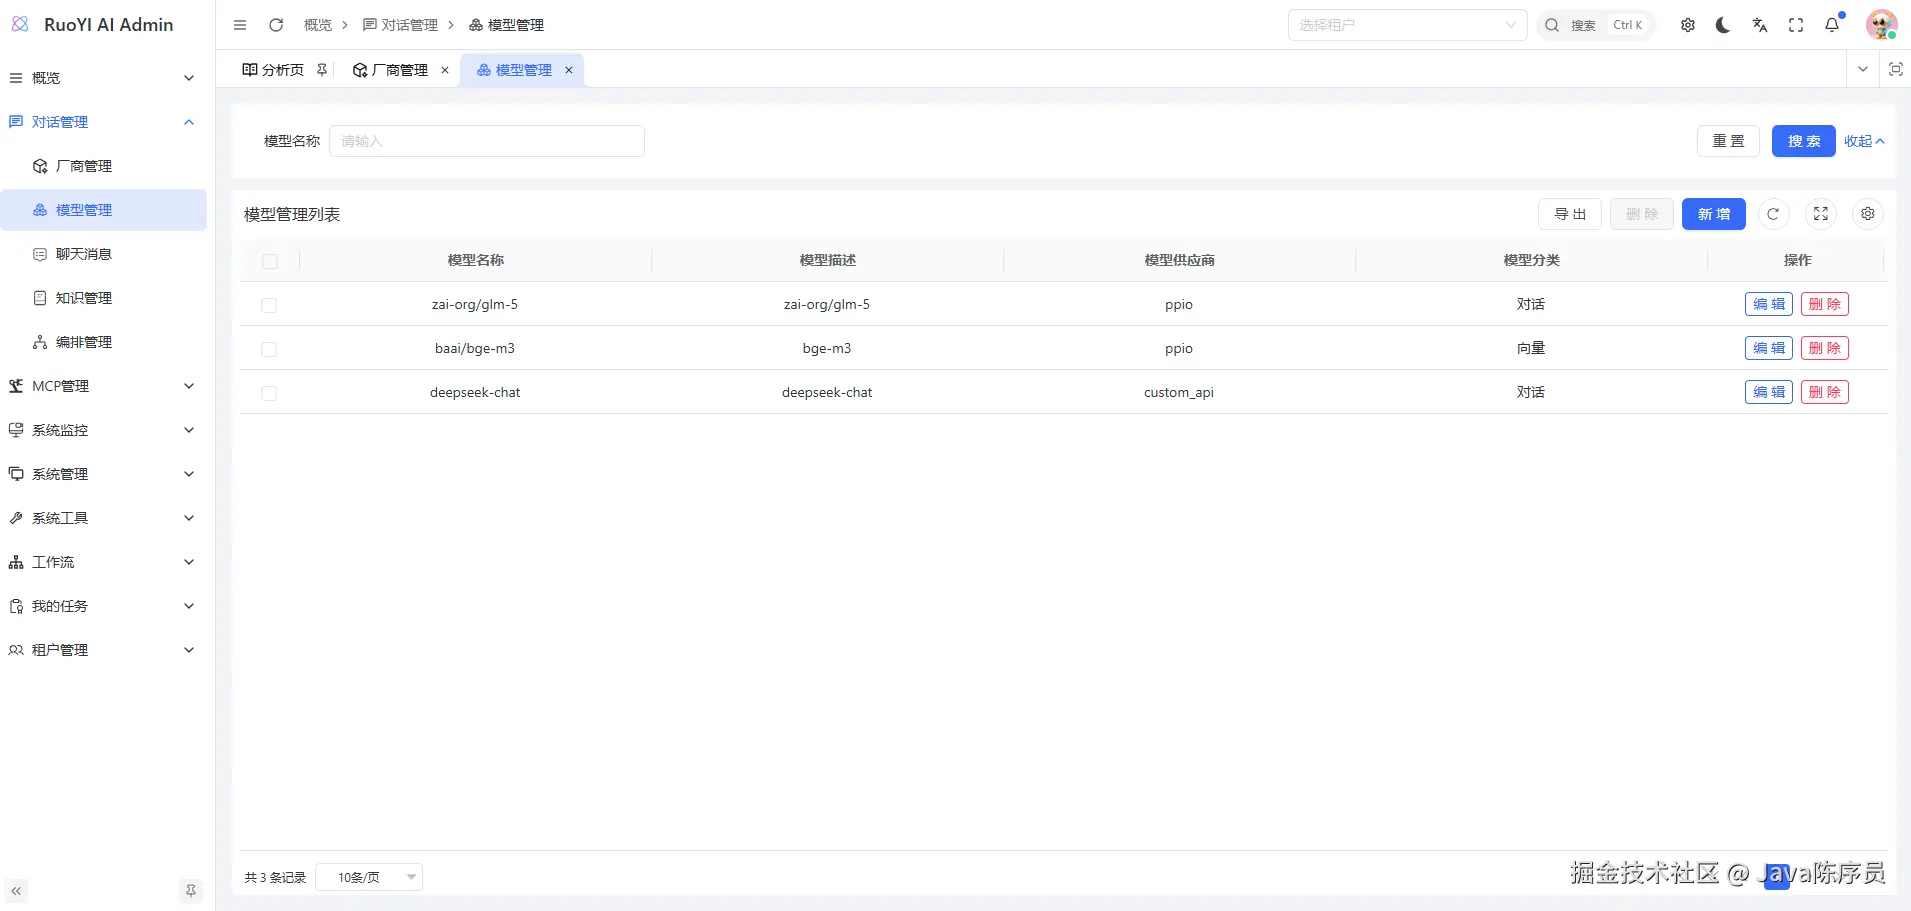Click the pin icon on 分析页 tab
The height and width of the screenshot is (911, 1911).
point(322,70)
